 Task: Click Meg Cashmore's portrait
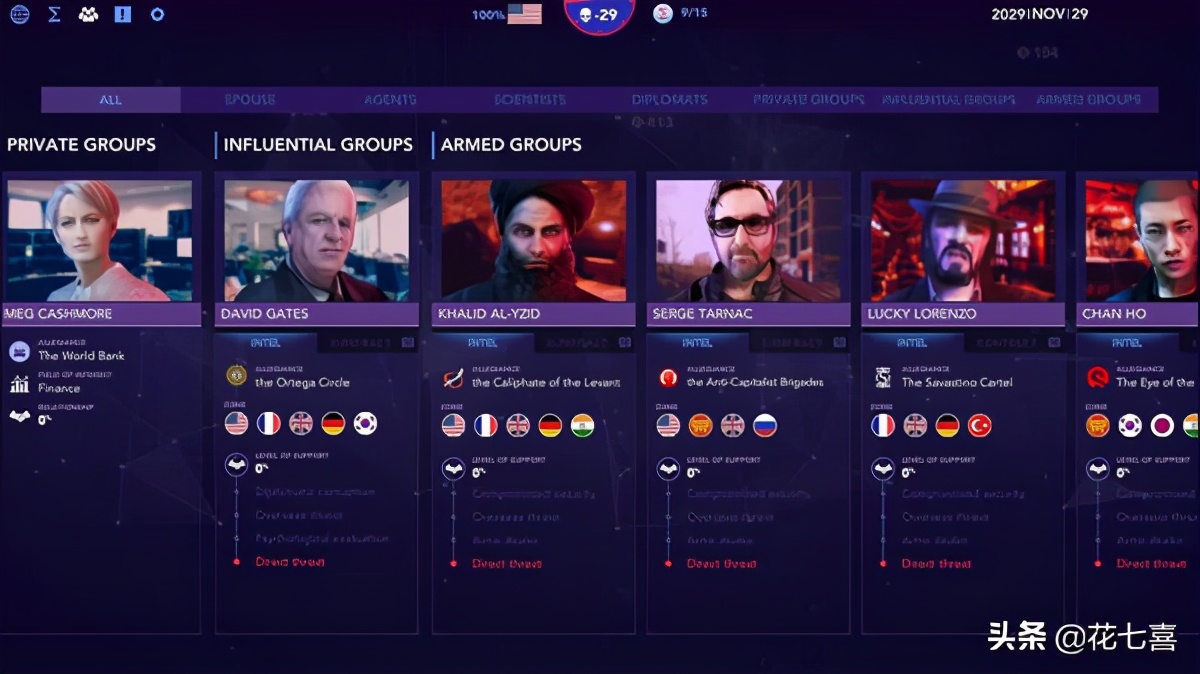pos(99,241)
